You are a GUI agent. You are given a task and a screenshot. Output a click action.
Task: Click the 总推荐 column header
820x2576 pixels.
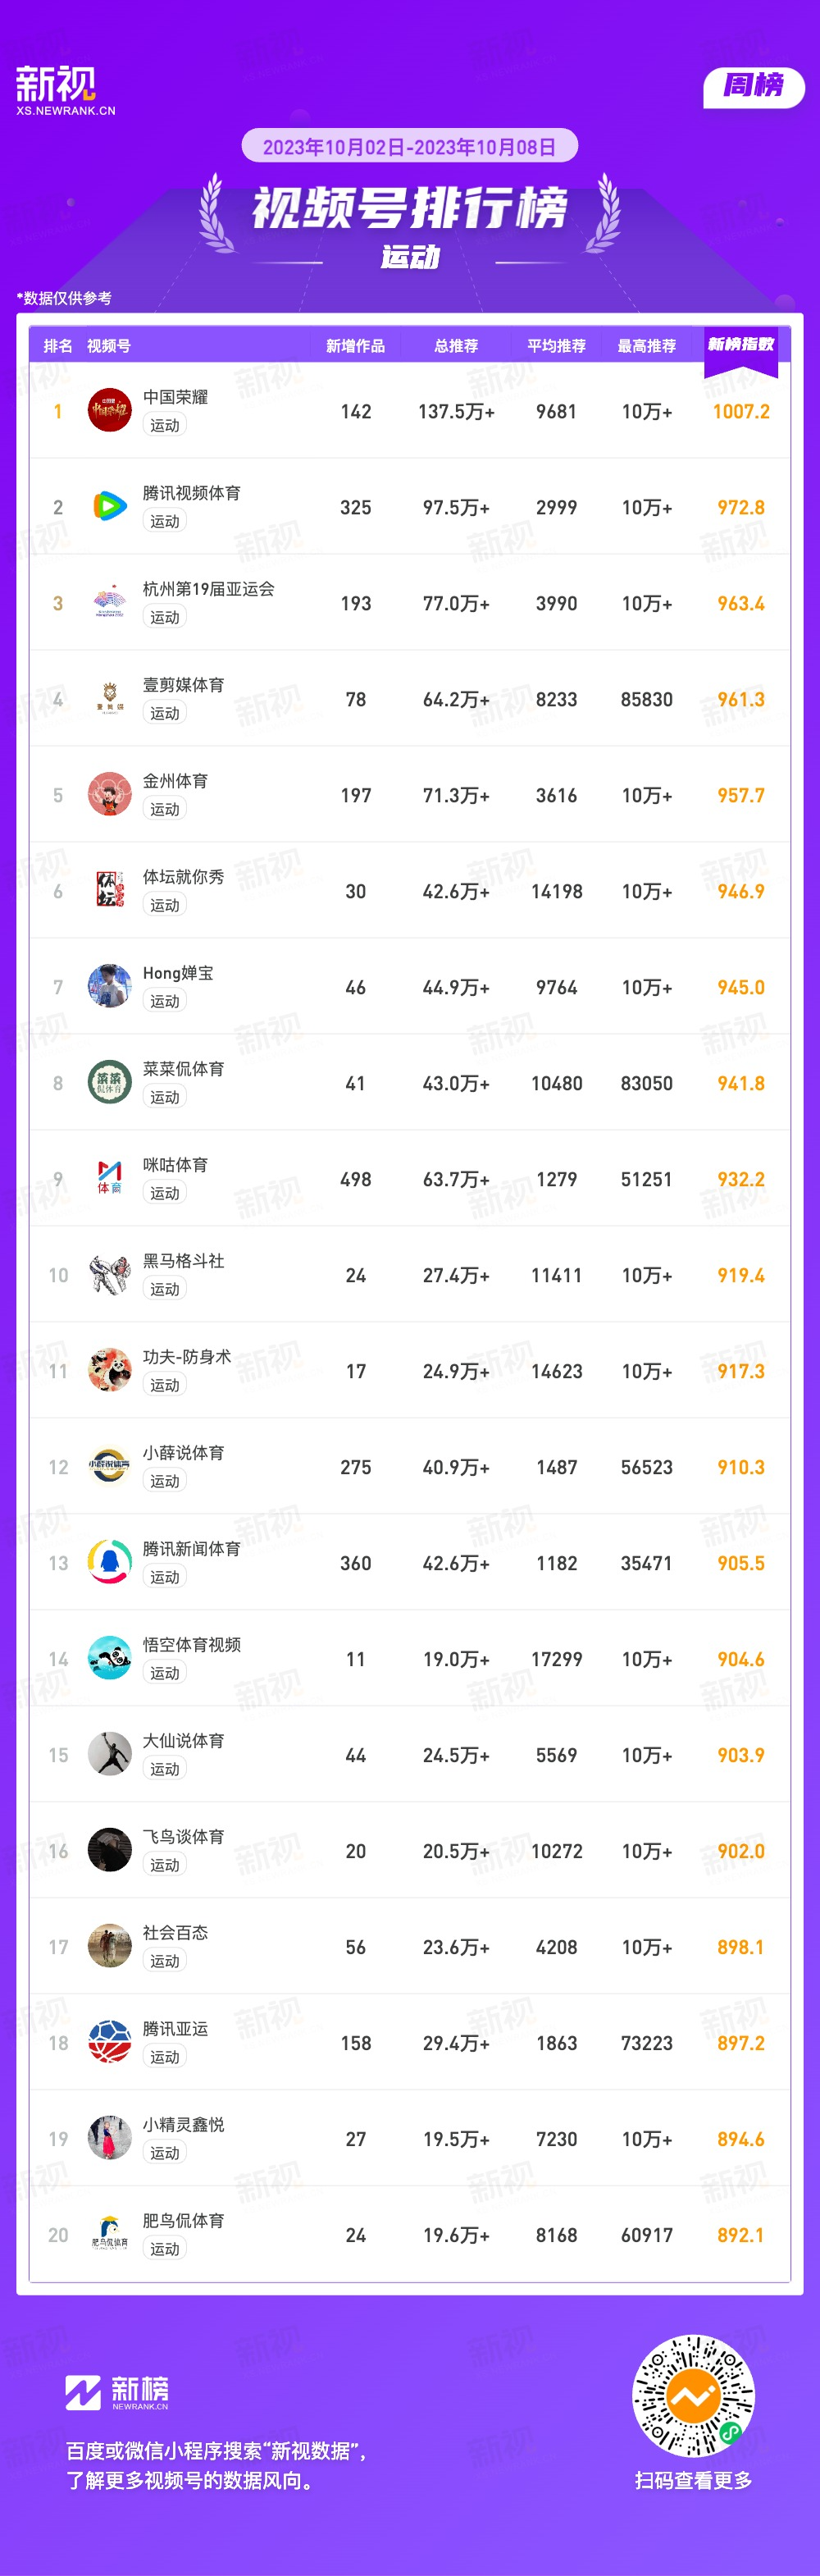456,346
